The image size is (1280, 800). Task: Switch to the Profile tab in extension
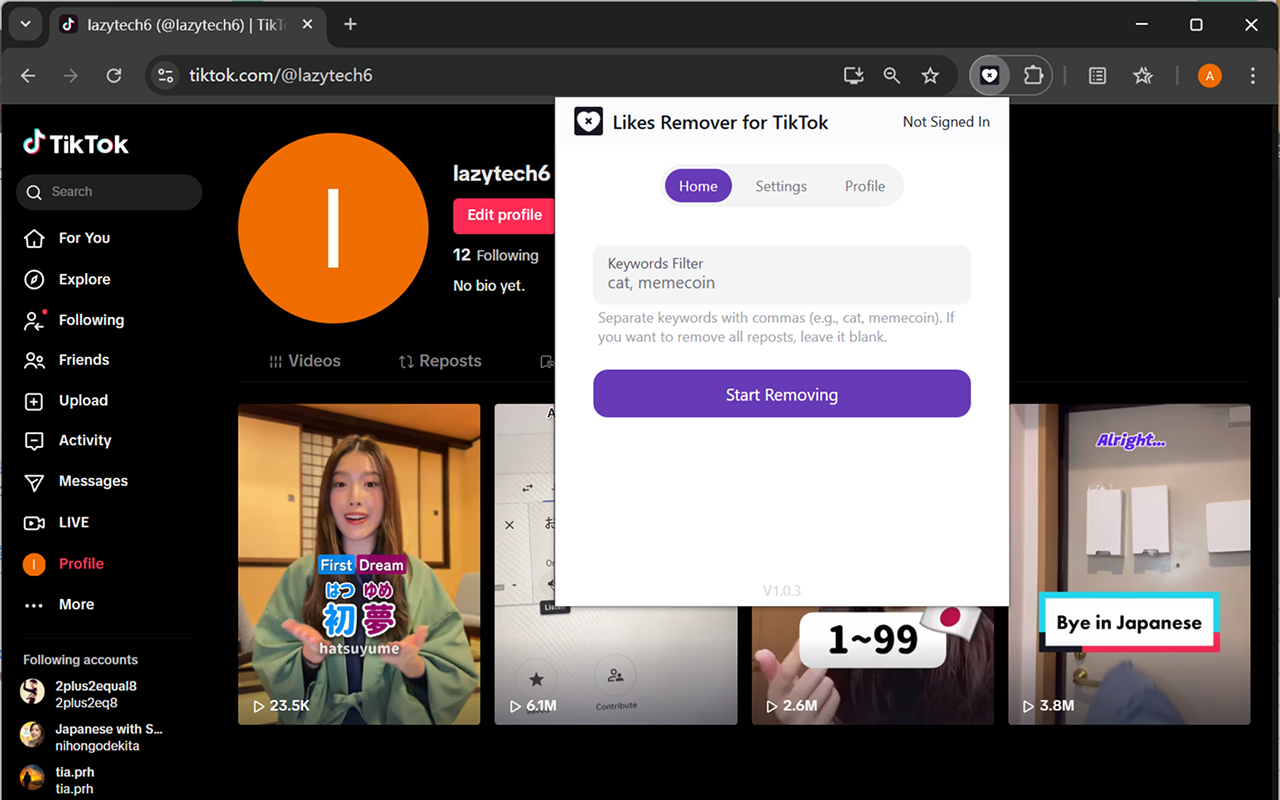865,186
